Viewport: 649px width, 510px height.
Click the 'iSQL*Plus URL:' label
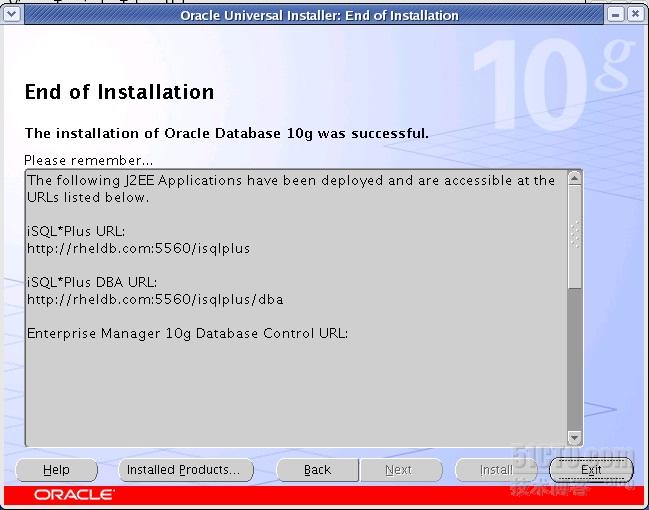(x=76, y=231)
